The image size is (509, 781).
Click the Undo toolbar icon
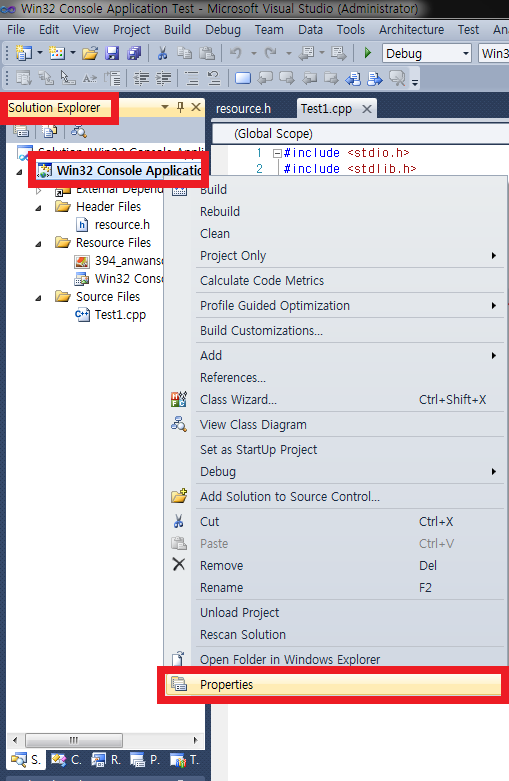(x=236, y=53)
